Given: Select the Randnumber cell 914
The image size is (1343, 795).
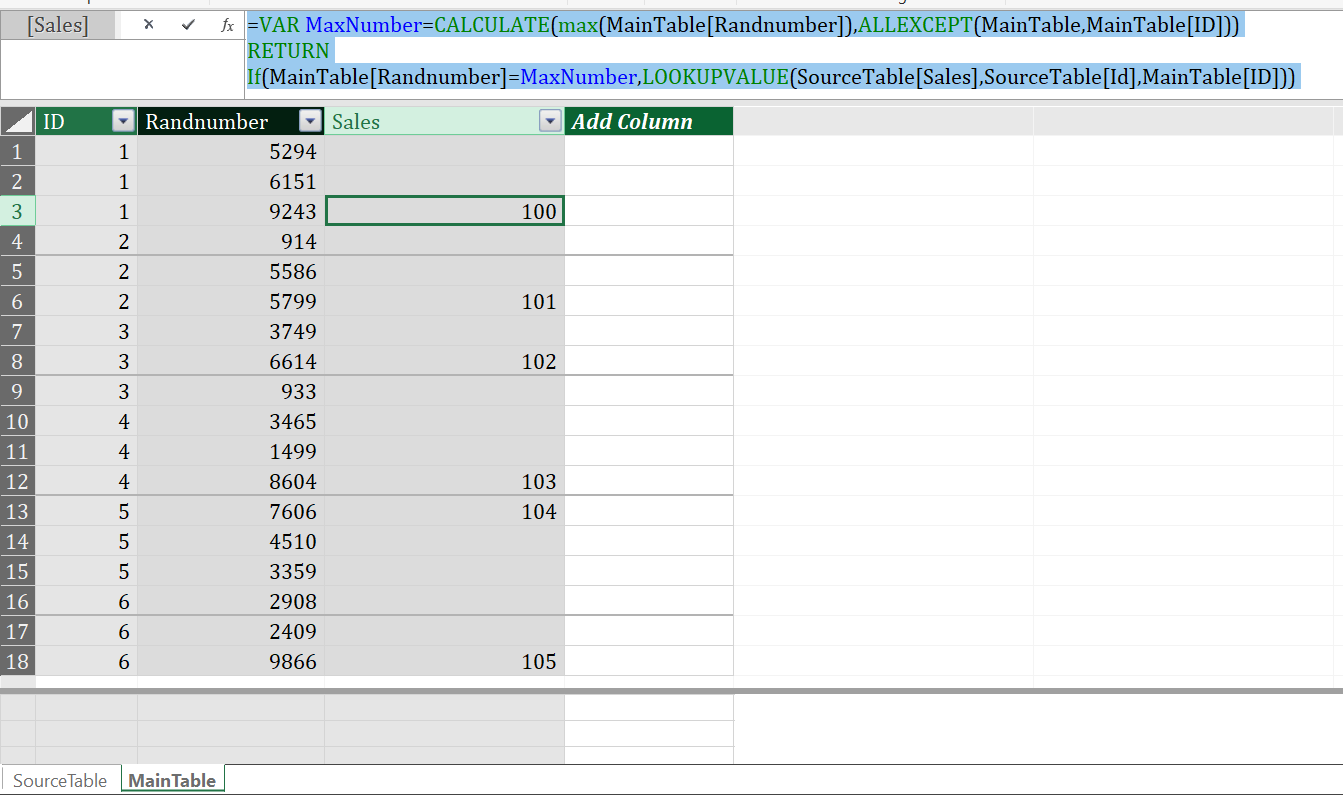Looking at the screenshot, I should point(231,241).
